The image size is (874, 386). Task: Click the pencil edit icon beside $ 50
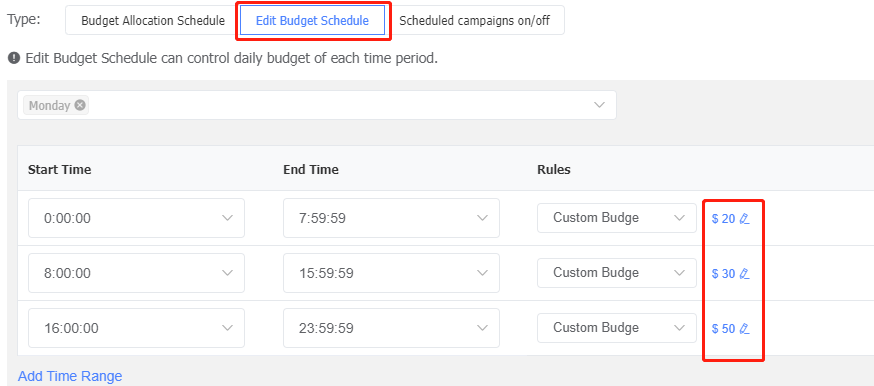tap(744, 329)
